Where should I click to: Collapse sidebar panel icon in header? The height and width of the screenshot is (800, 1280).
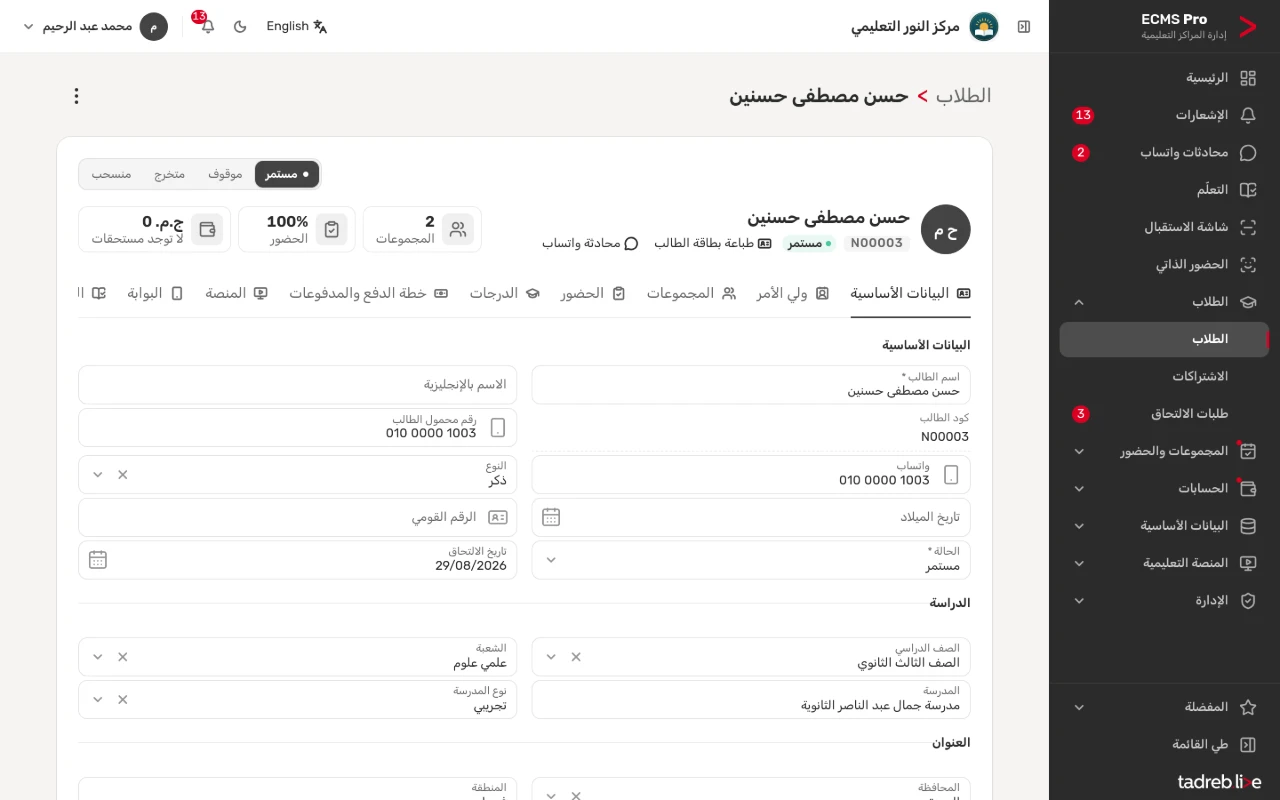pos(1024,26)
